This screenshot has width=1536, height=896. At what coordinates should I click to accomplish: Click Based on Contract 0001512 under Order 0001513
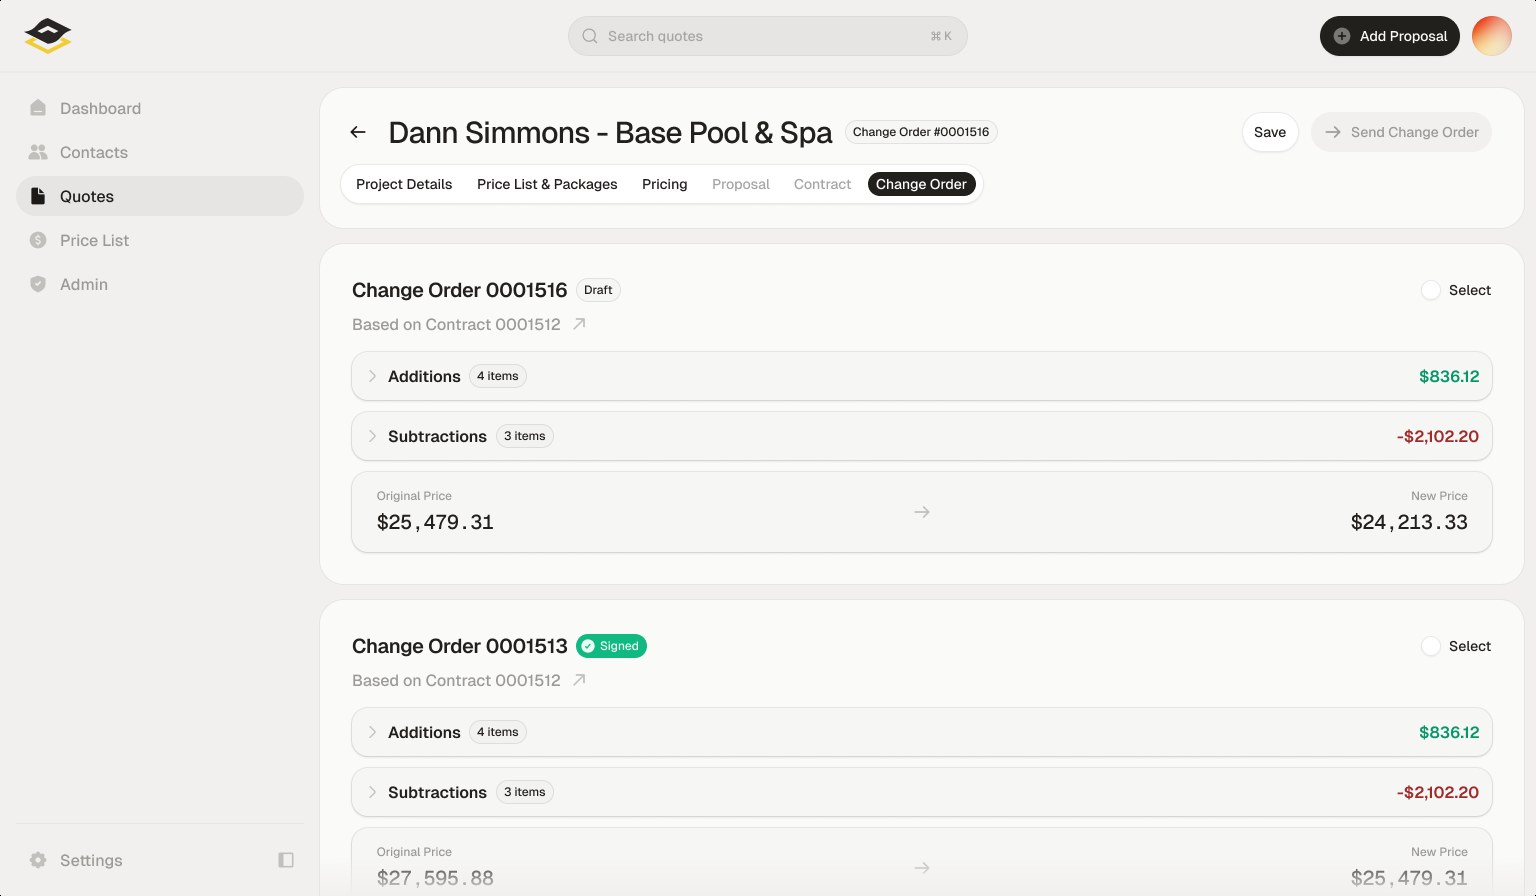pos(456,680)
